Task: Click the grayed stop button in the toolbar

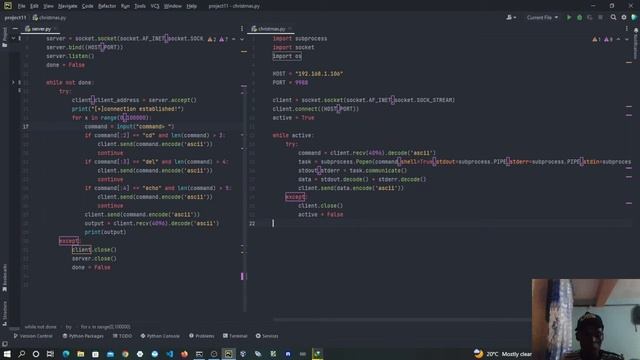Action: (x=600, y=18)
